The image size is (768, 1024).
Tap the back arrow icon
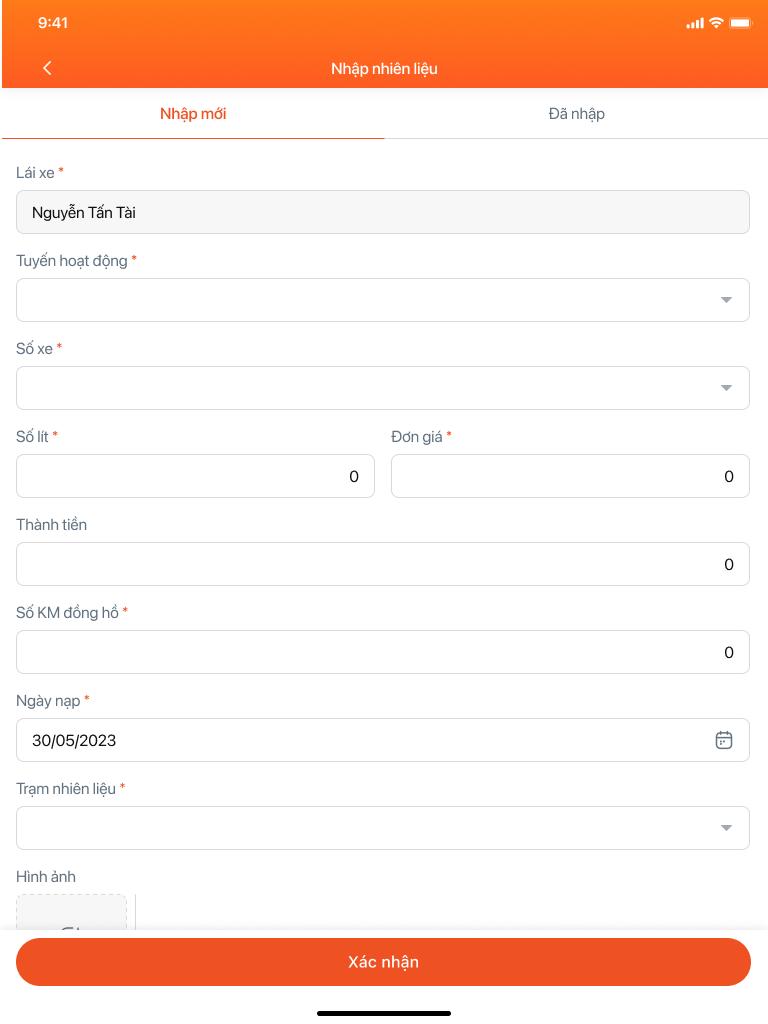pyautogui.click(x=47, y=68)
